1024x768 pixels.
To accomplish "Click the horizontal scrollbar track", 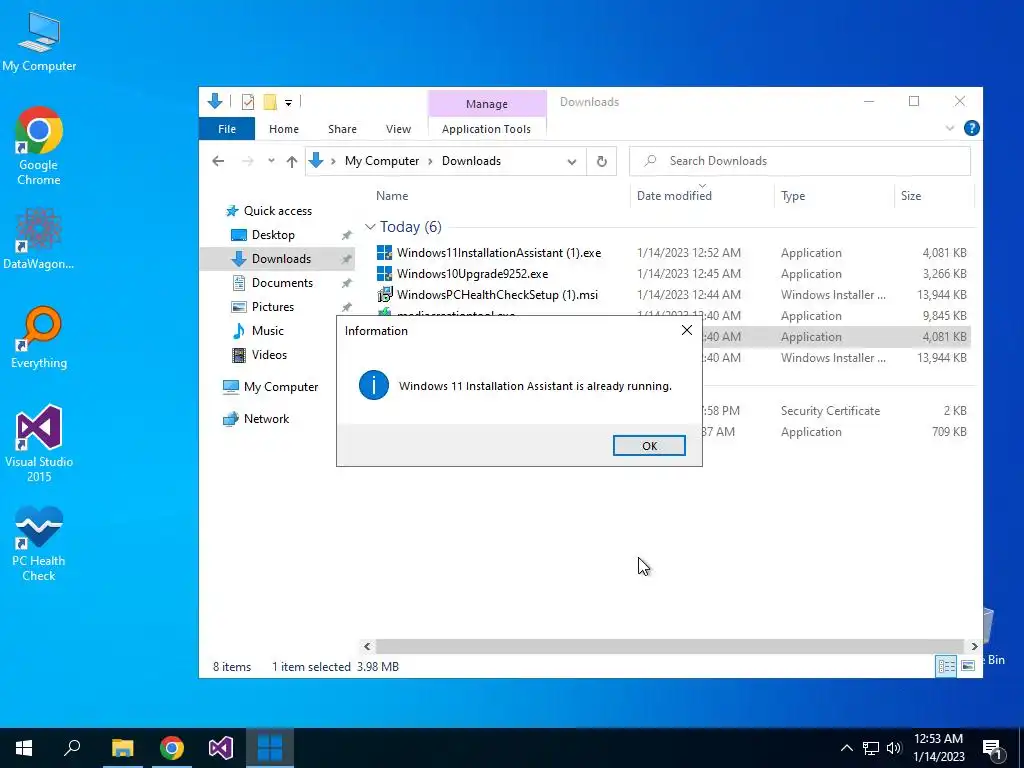I will (669, 646).
